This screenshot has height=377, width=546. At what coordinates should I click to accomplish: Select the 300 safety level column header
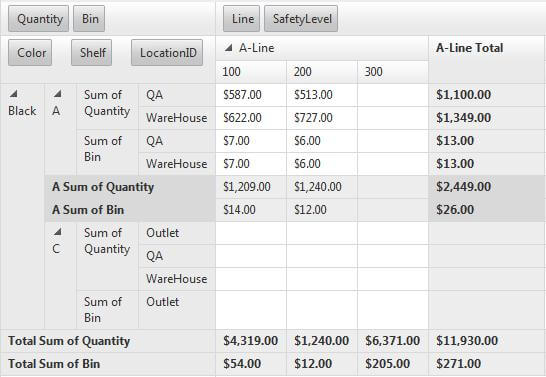[393, 72]
